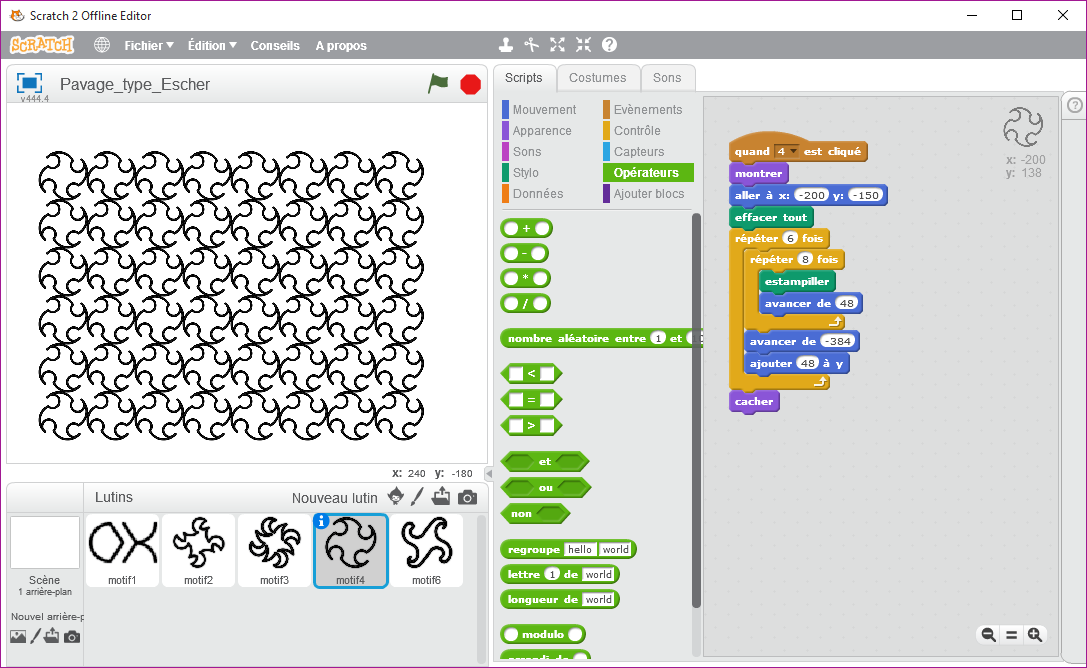The width and height of the screenshot is (1087, 668).
Task: Choose the Shrink sprite tool
Action: click(583, 45)
